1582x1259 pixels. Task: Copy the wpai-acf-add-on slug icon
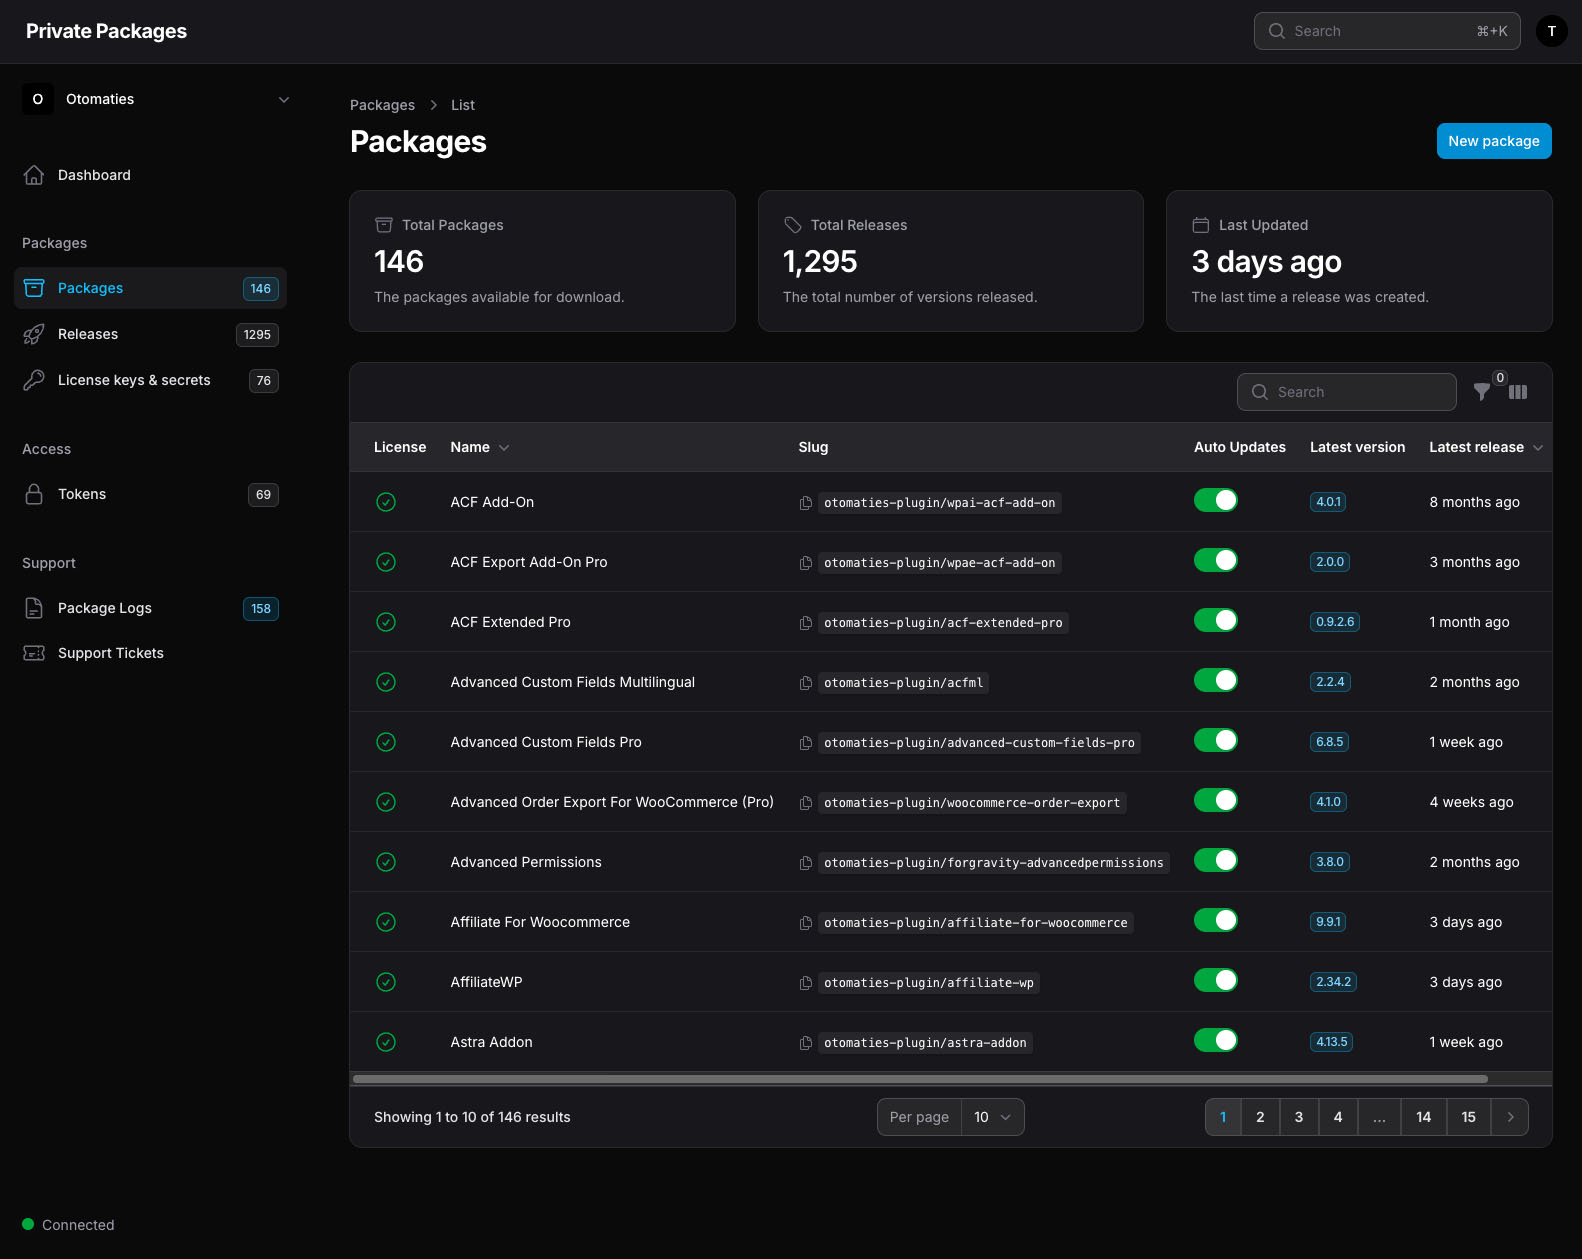(x=806, y=503)
